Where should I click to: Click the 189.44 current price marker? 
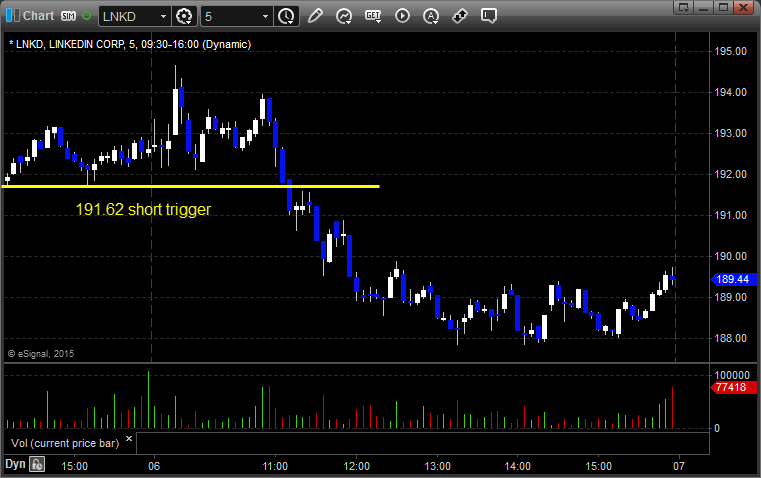click(x=733, y=279)
